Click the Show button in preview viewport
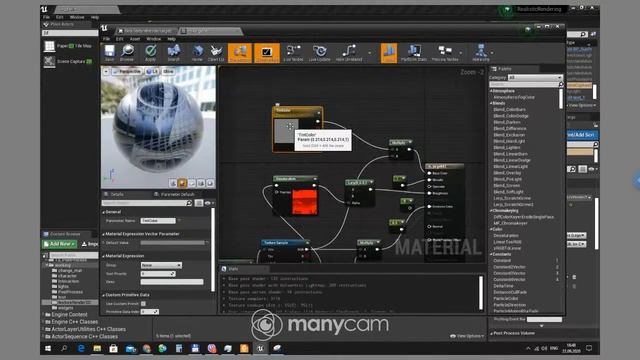The image size is (640, 360). click(x=168, y=71)
